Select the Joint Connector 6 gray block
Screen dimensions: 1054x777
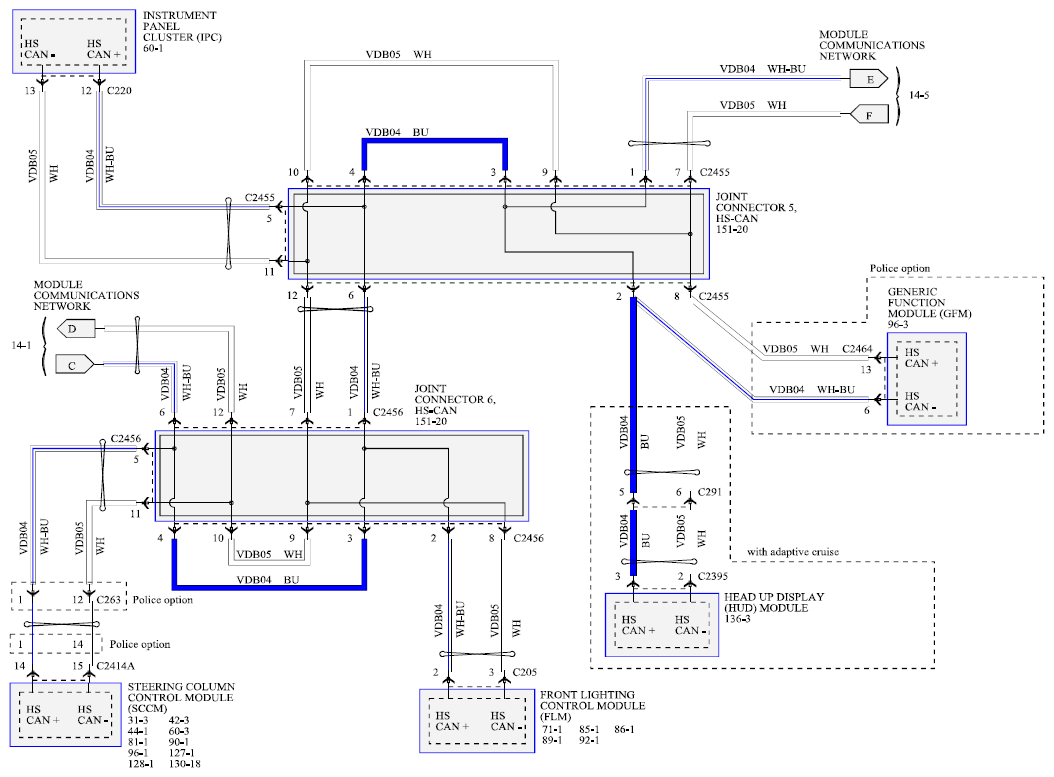[x=340, y=476]
